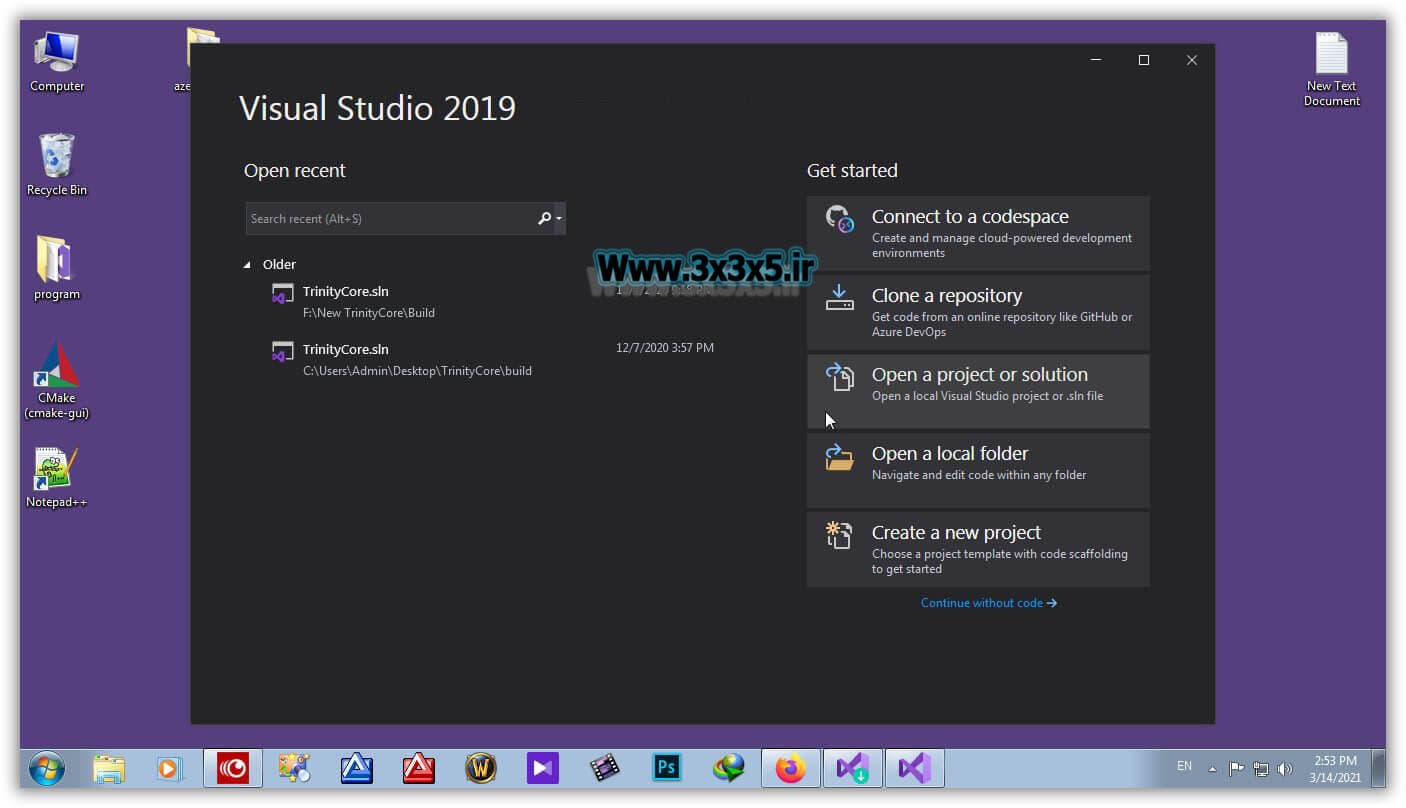This screenshot has width=1406, height=808.
Task: Click the red triangle app taskbar icon
Action: [419, 768]
